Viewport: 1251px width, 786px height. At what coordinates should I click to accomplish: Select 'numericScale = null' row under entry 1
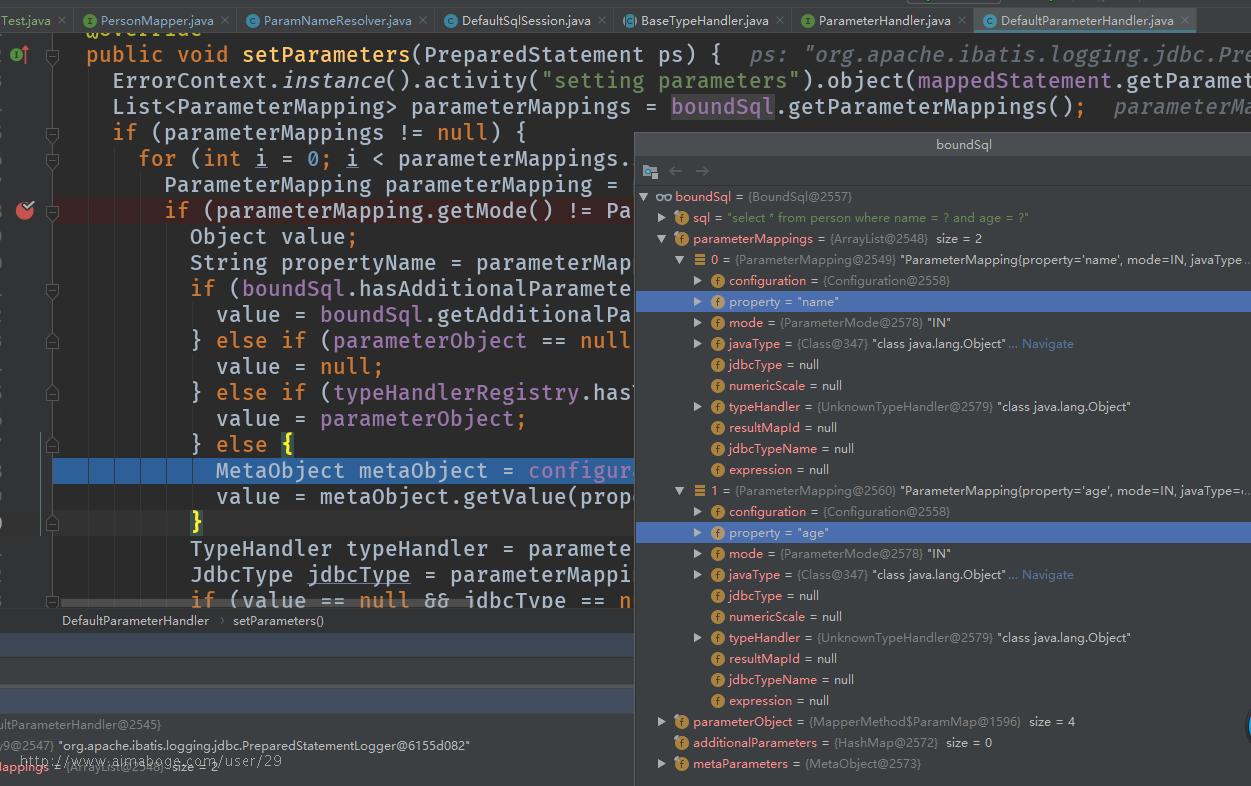click(x=943, y=617)
